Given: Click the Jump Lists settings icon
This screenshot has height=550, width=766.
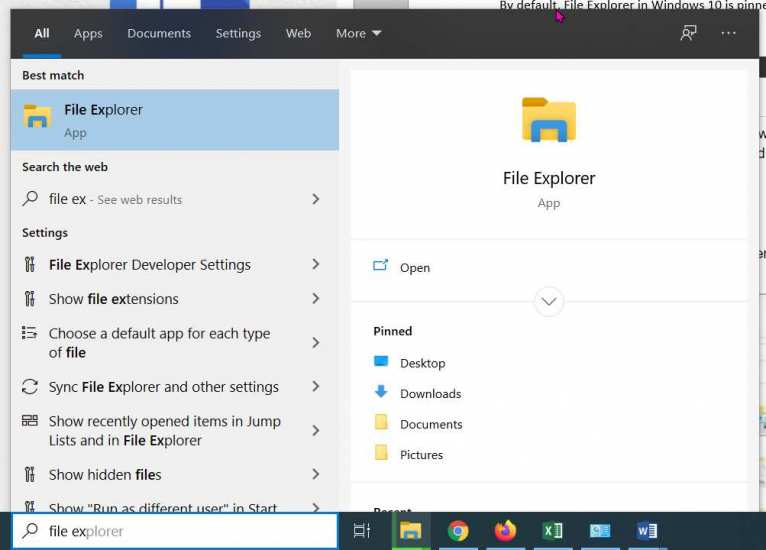Looking at the screenshot, I should click(x=30, y=421).
